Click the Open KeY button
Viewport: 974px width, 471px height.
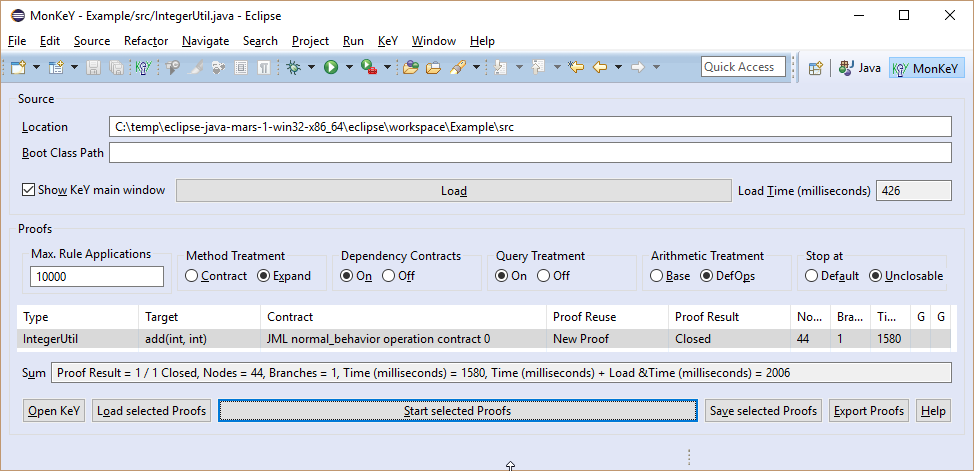tap(54, 411)
